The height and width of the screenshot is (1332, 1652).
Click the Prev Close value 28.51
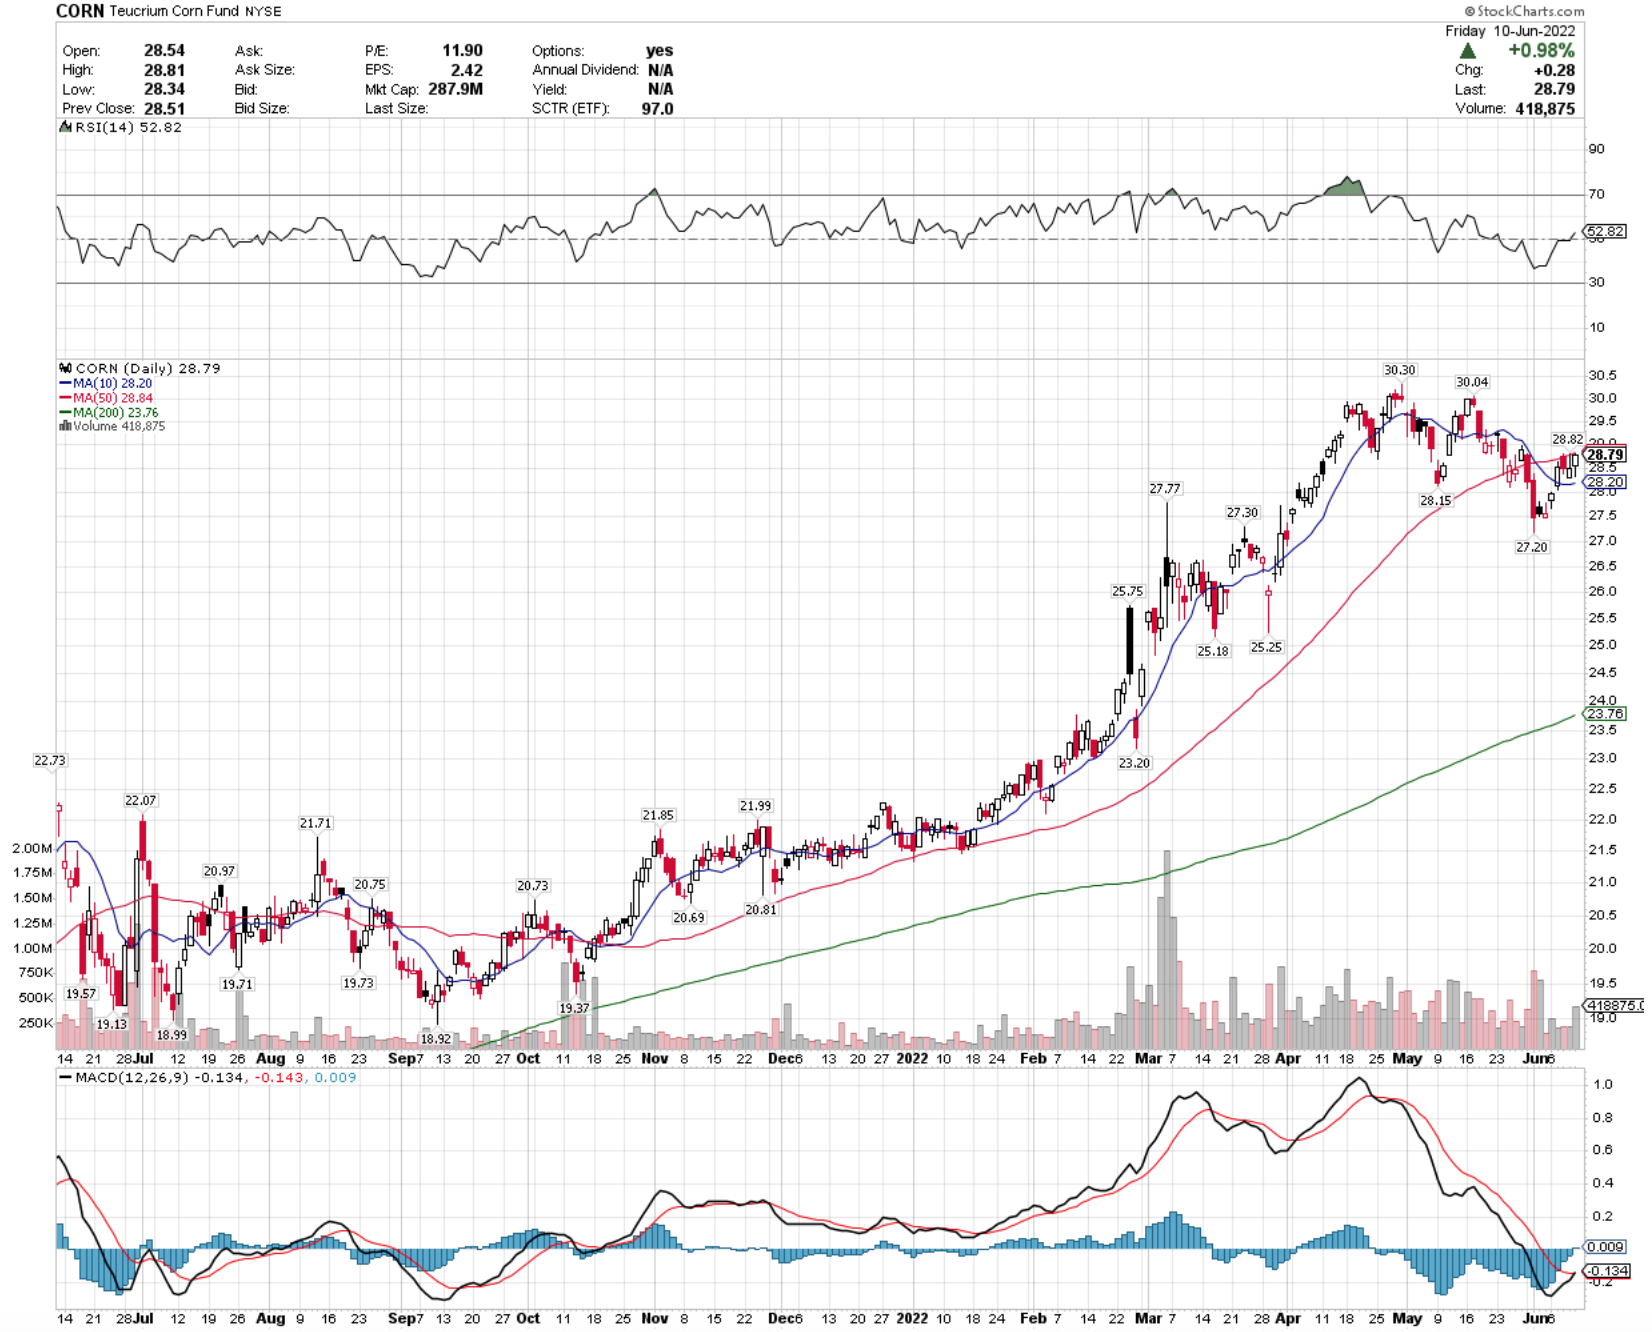point(164,108)
